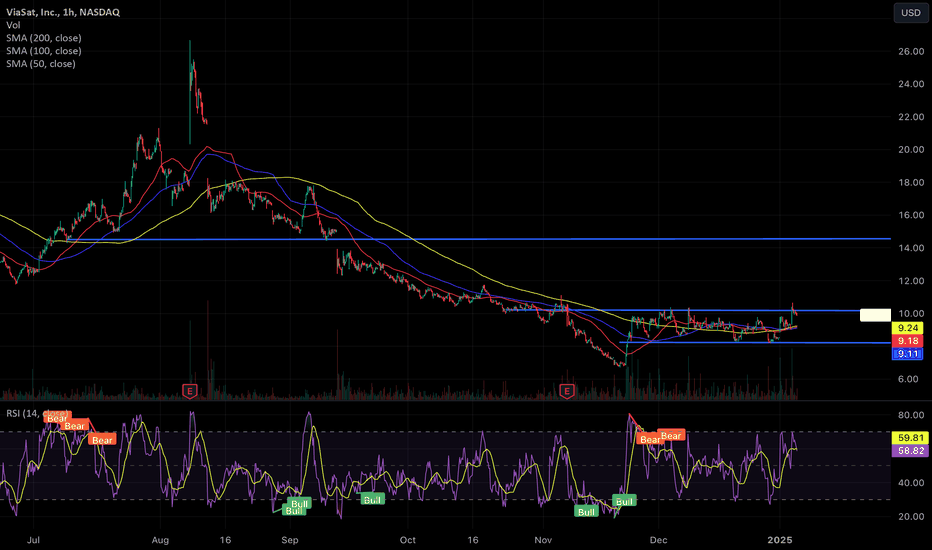Click the 6.00 price axis label
Image resolution: width=932 pixels, height=550 pixels.
click(908, 379)
